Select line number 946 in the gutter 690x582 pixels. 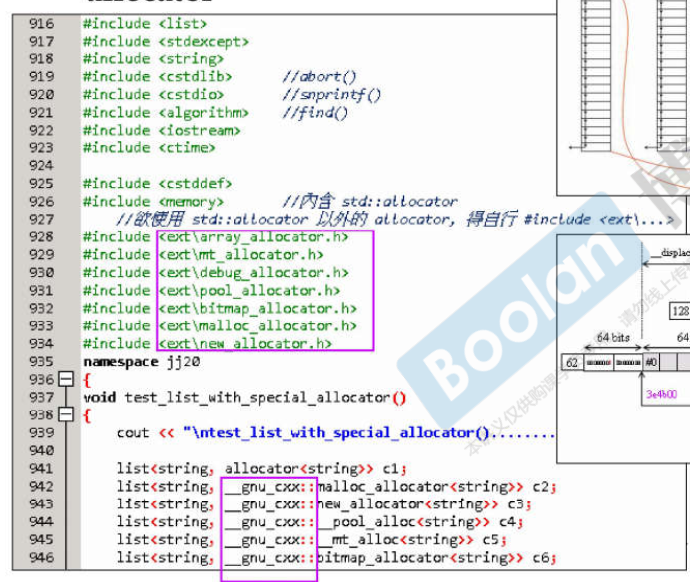(x=42, y=558)
